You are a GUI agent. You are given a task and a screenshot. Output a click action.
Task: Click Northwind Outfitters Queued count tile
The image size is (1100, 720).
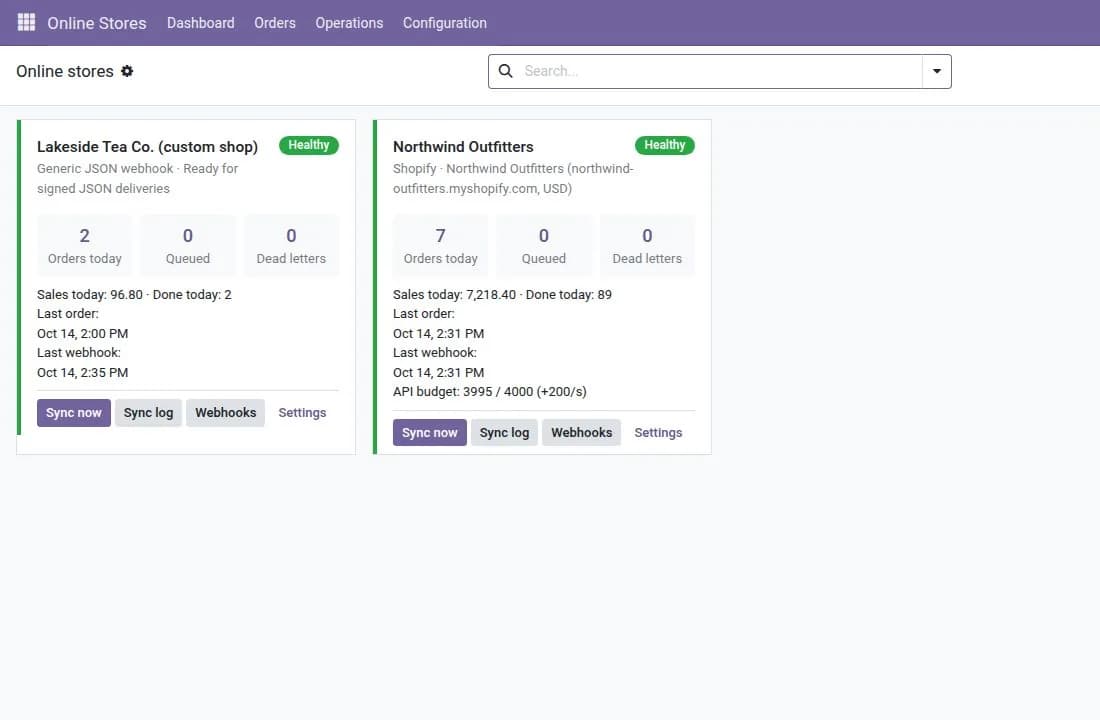[544, 245]
